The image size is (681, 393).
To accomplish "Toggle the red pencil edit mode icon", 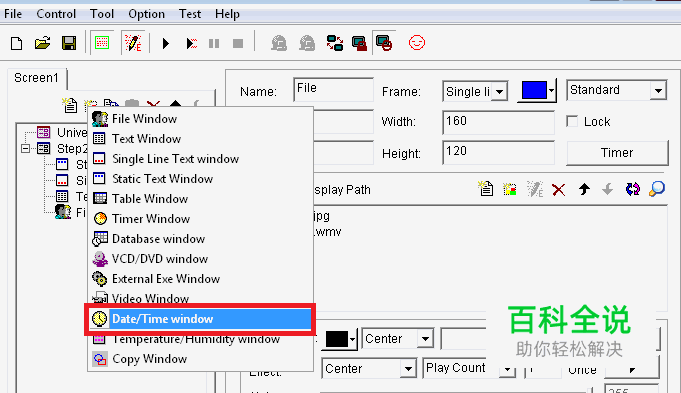I will tap(133, 43).
